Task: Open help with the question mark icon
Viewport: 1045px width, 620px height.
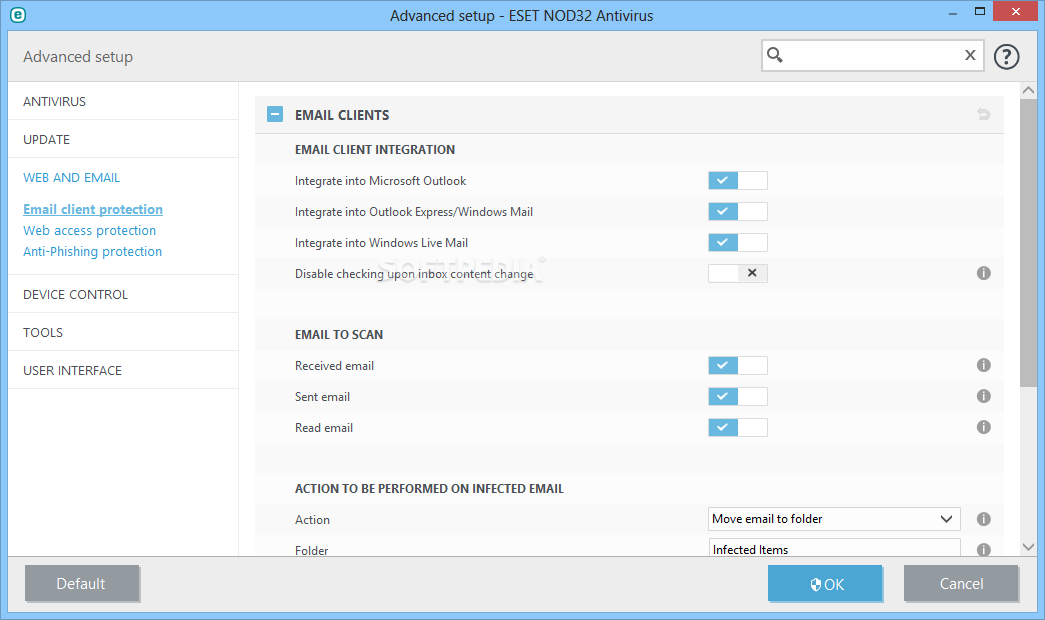Action: point(1006,57)
